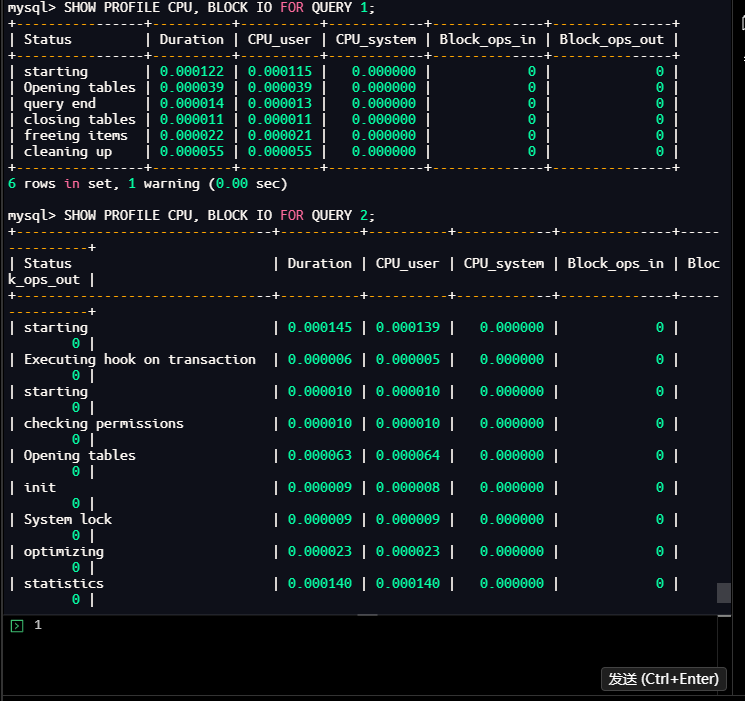
Task: Select the 'statistics' status row label
Action: pyautogui.click(x=64, y=583)
